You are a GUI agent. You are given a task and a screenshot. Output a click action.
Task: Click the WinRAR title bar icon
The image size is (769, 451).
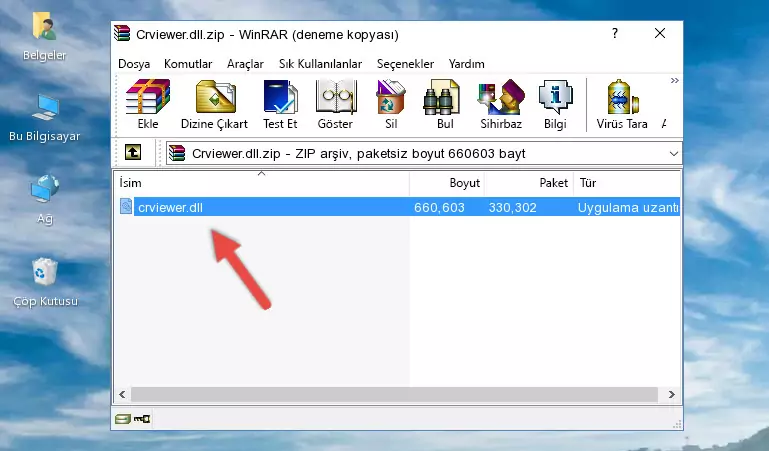click(123, 34)
